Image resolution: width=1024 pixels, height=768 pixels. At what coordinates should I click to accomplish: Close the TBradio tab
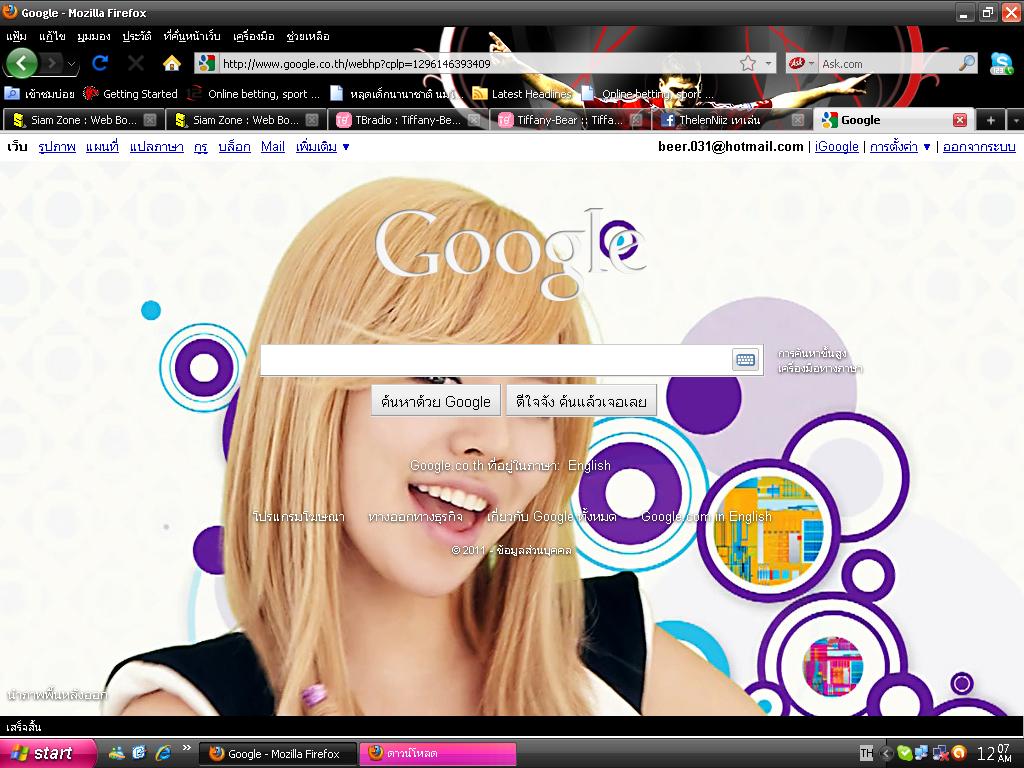tap(474, 120)
